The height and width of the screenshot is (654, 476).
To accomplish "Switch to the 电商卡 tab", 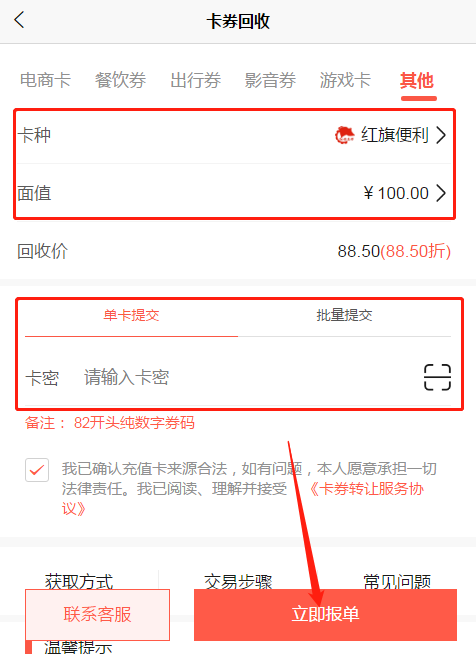I will 45,80.
